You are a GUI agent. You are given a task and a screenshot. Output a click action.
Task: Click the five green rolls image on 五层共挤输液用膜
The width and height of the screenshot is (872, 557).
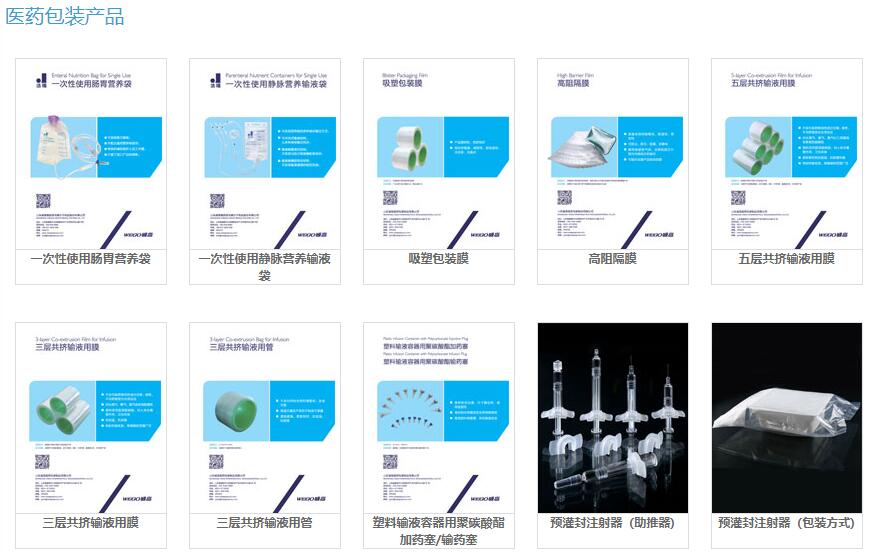758,147
